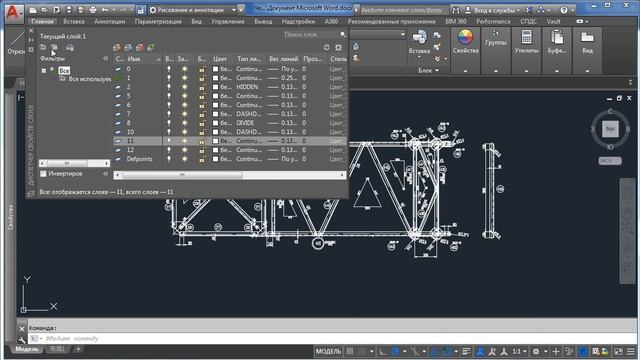Click the New property filter icon
The image size is (640, 360).
tap(43, 48)
